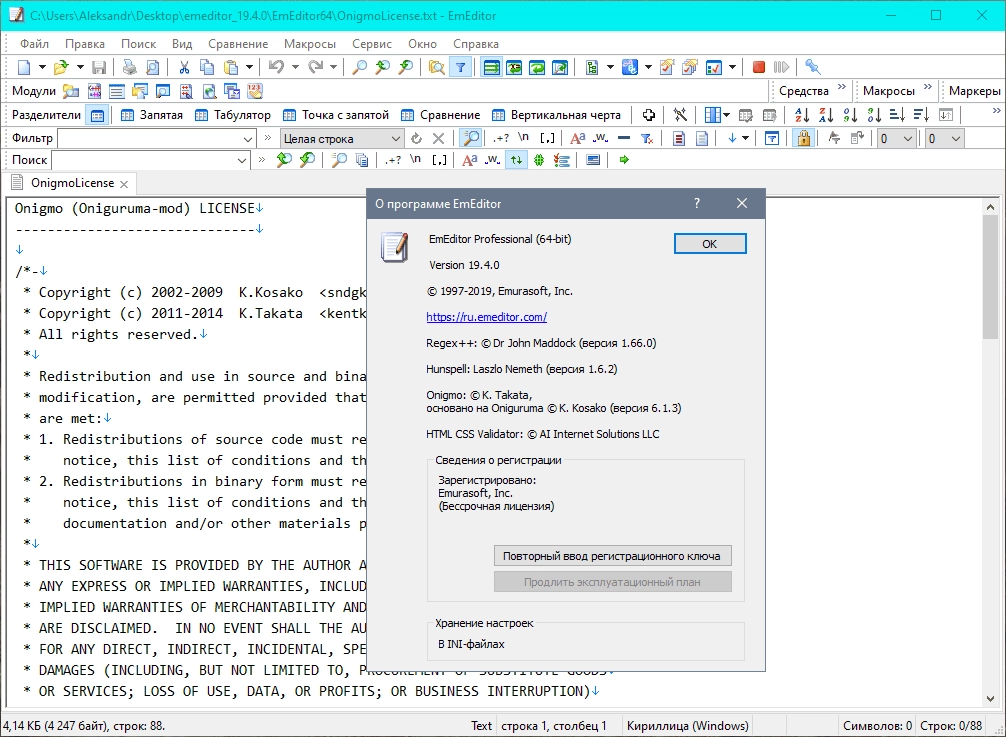Sort Z to A descending icon
Image resolution: width=1006 pixels, height=737 pixels.
[x=826, y=115]
